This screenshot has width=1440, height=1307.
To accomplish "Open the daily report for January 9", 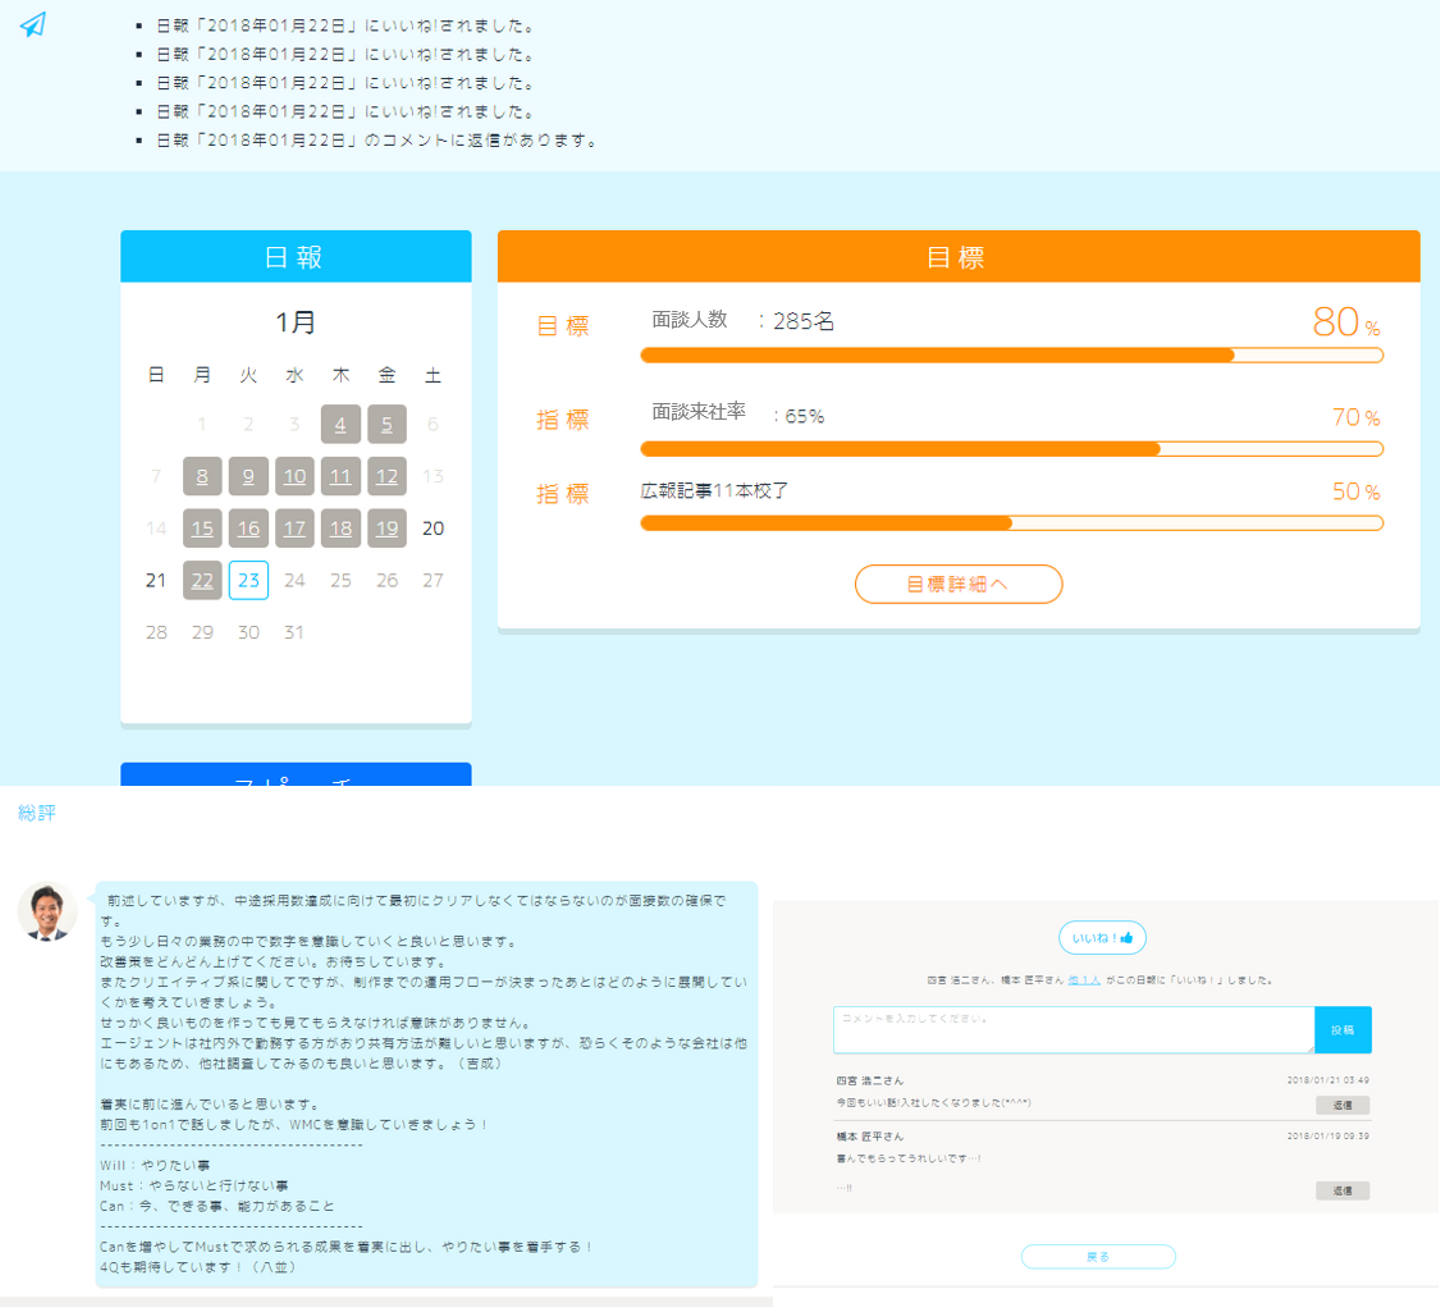I will [x=248, y=476].
